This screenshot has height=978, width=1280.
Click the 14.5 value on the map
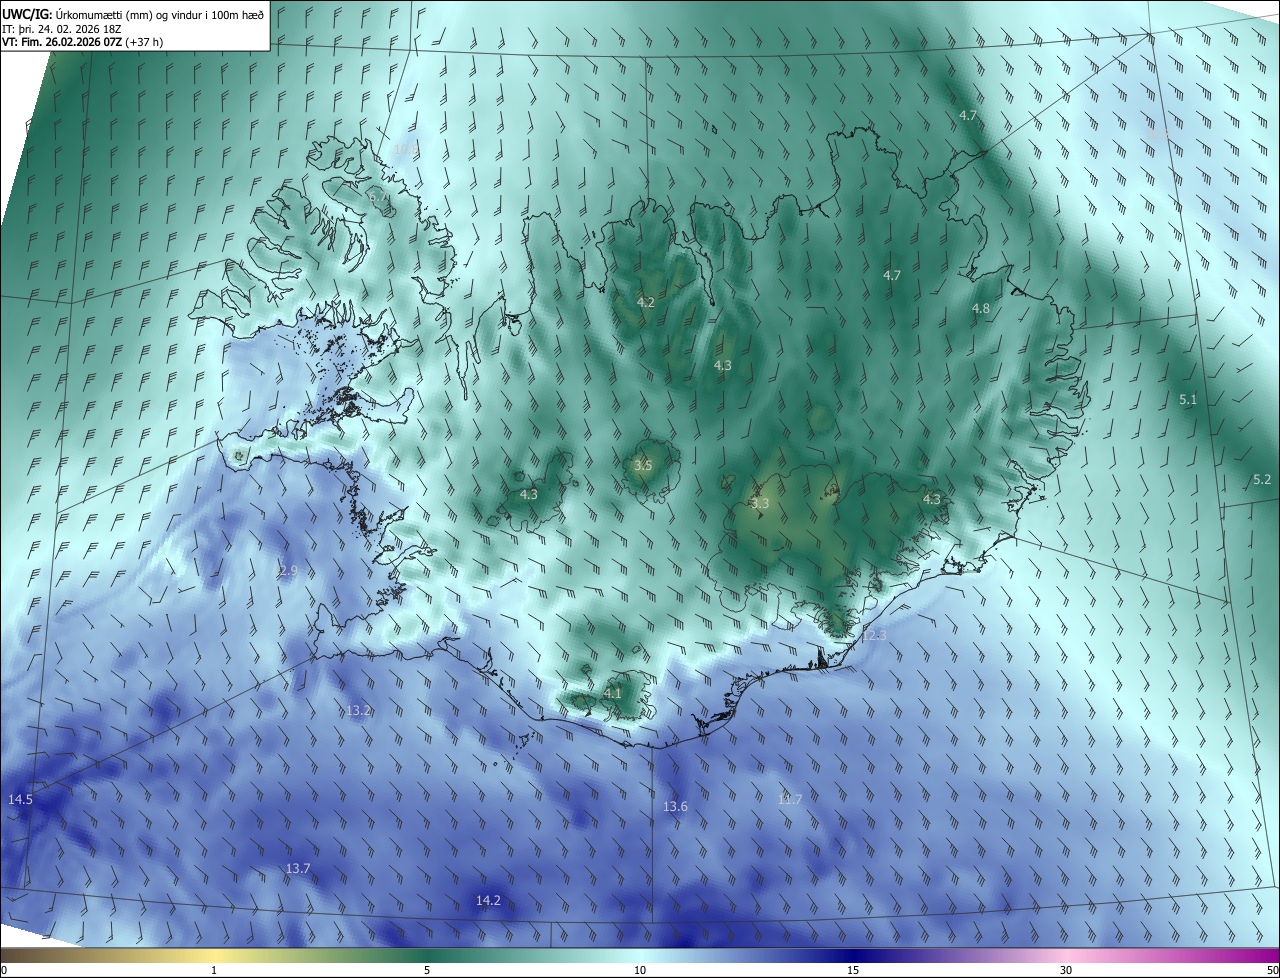coord(20,799)
